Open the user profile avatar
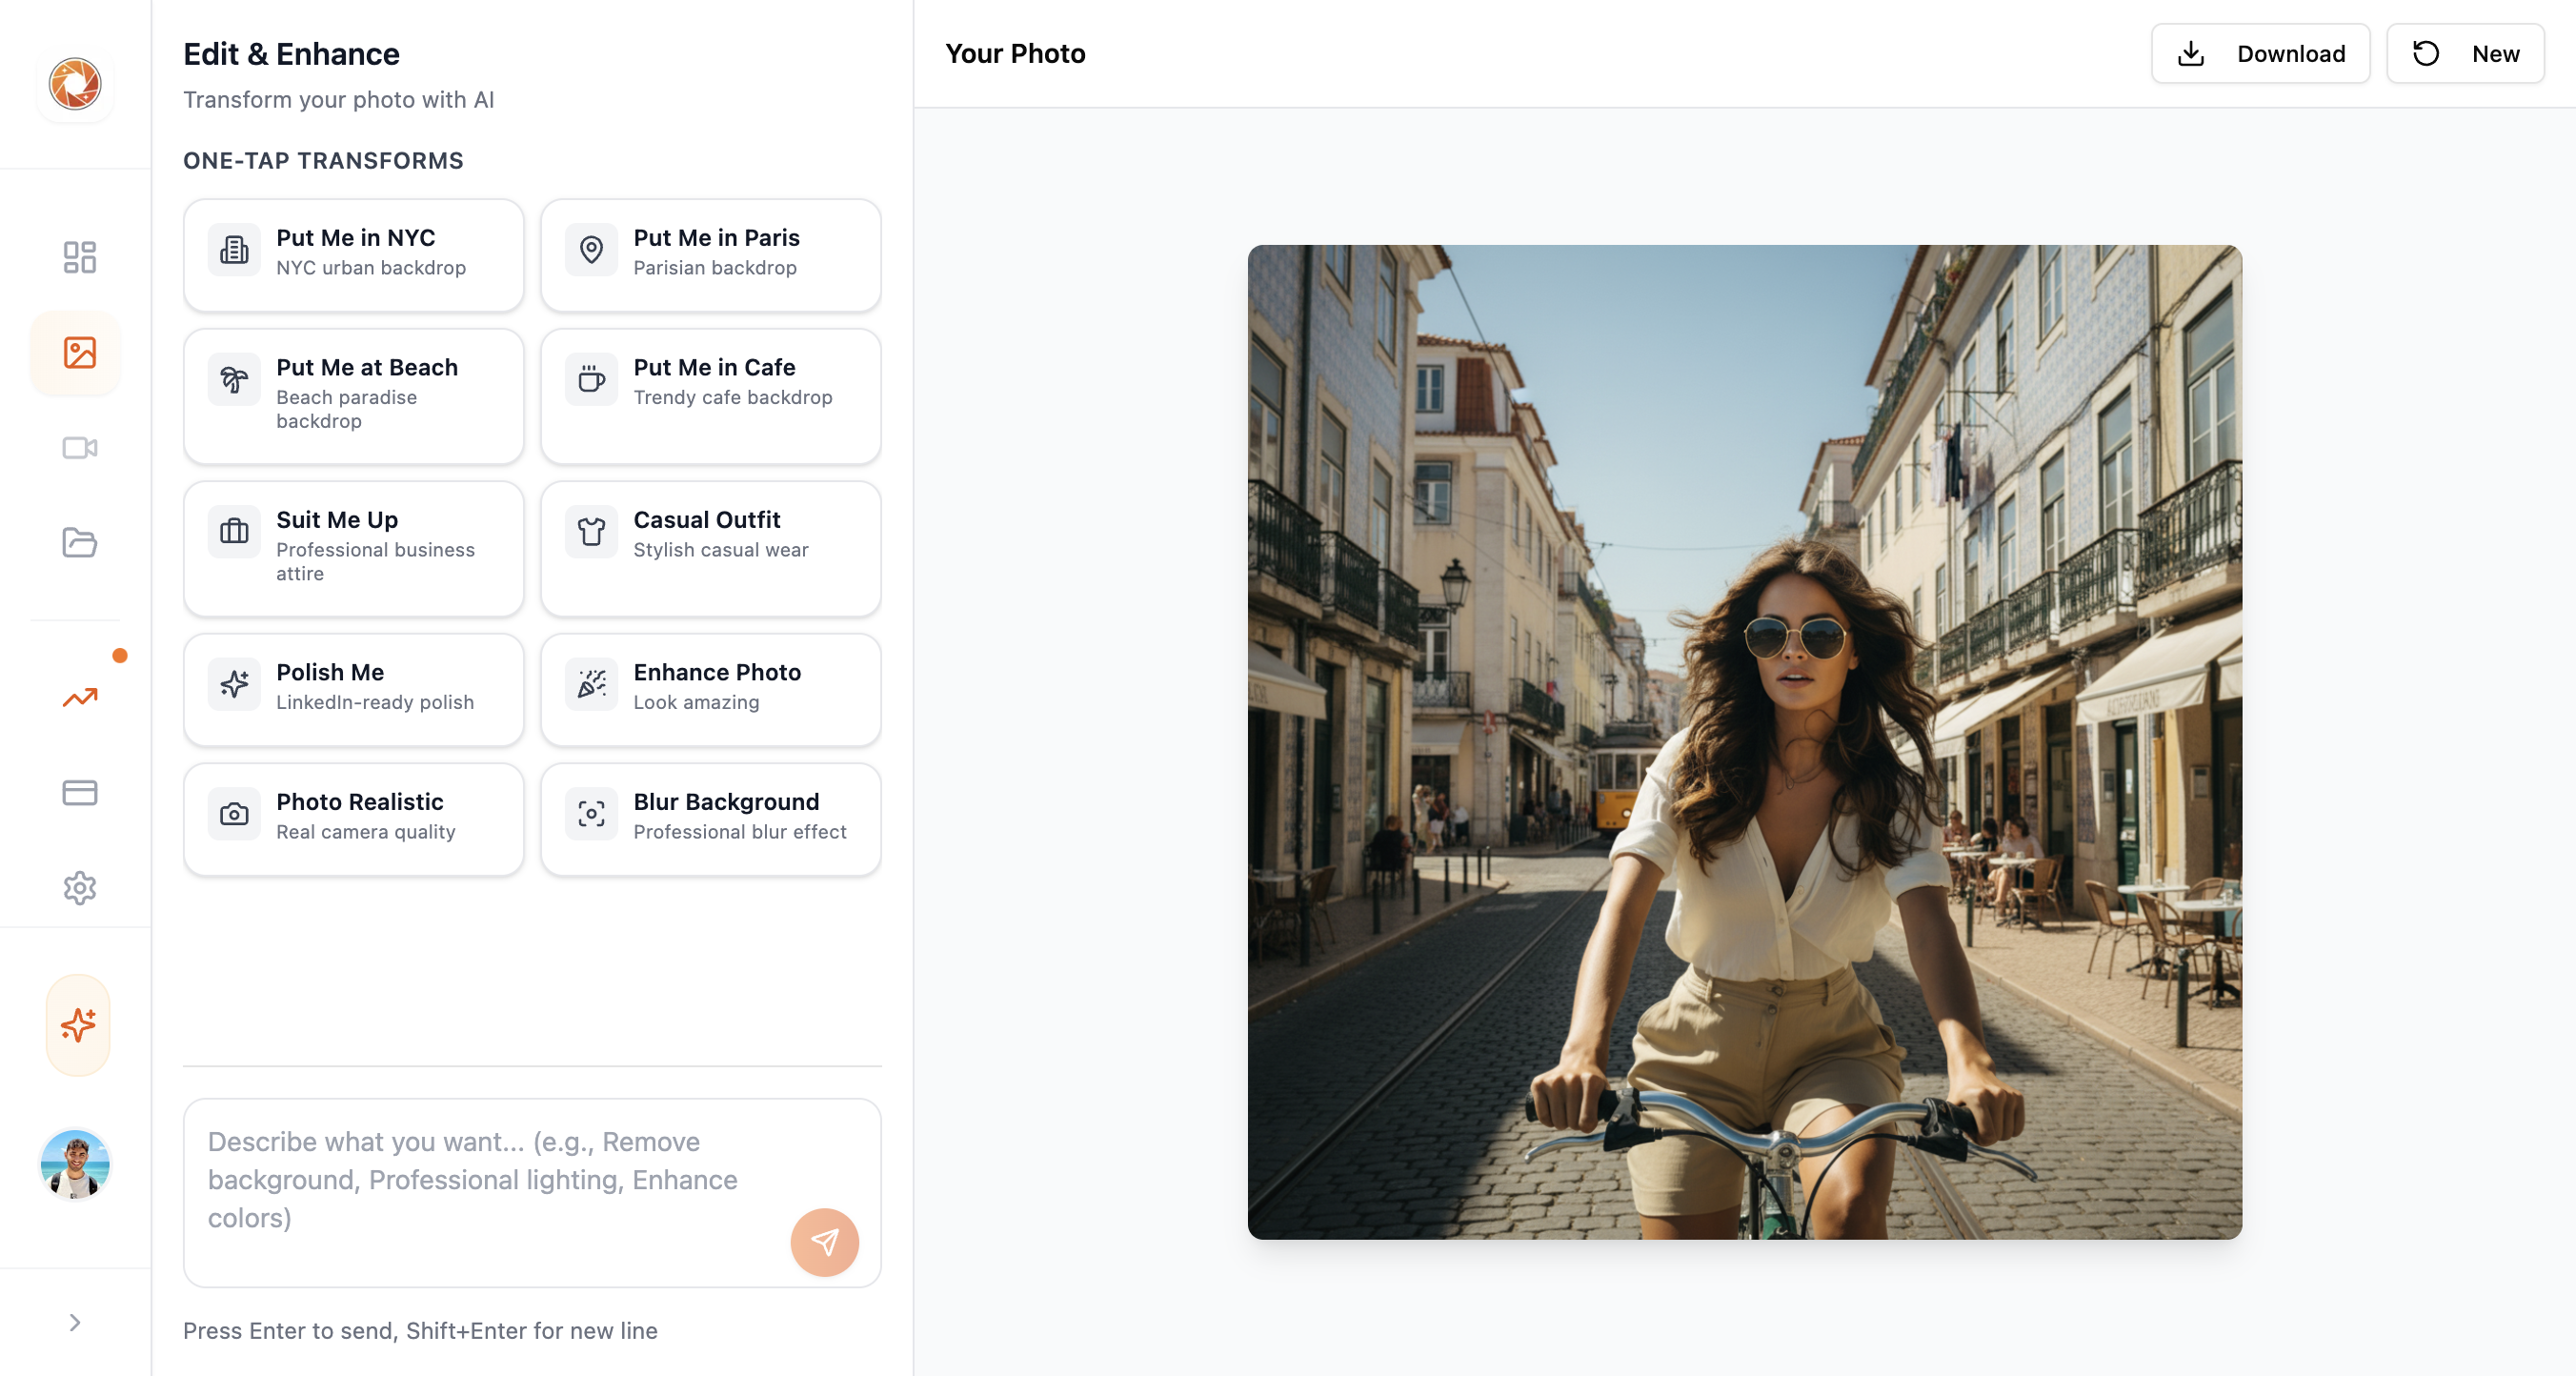 (75, 1165)
